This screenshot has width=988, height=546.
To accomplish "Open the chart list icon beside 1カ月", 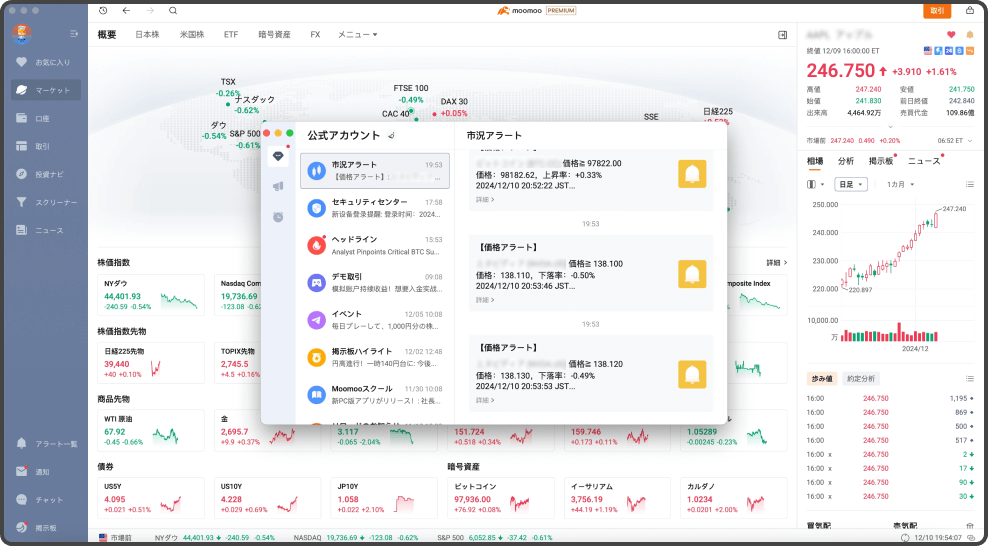I will [970, 185].
